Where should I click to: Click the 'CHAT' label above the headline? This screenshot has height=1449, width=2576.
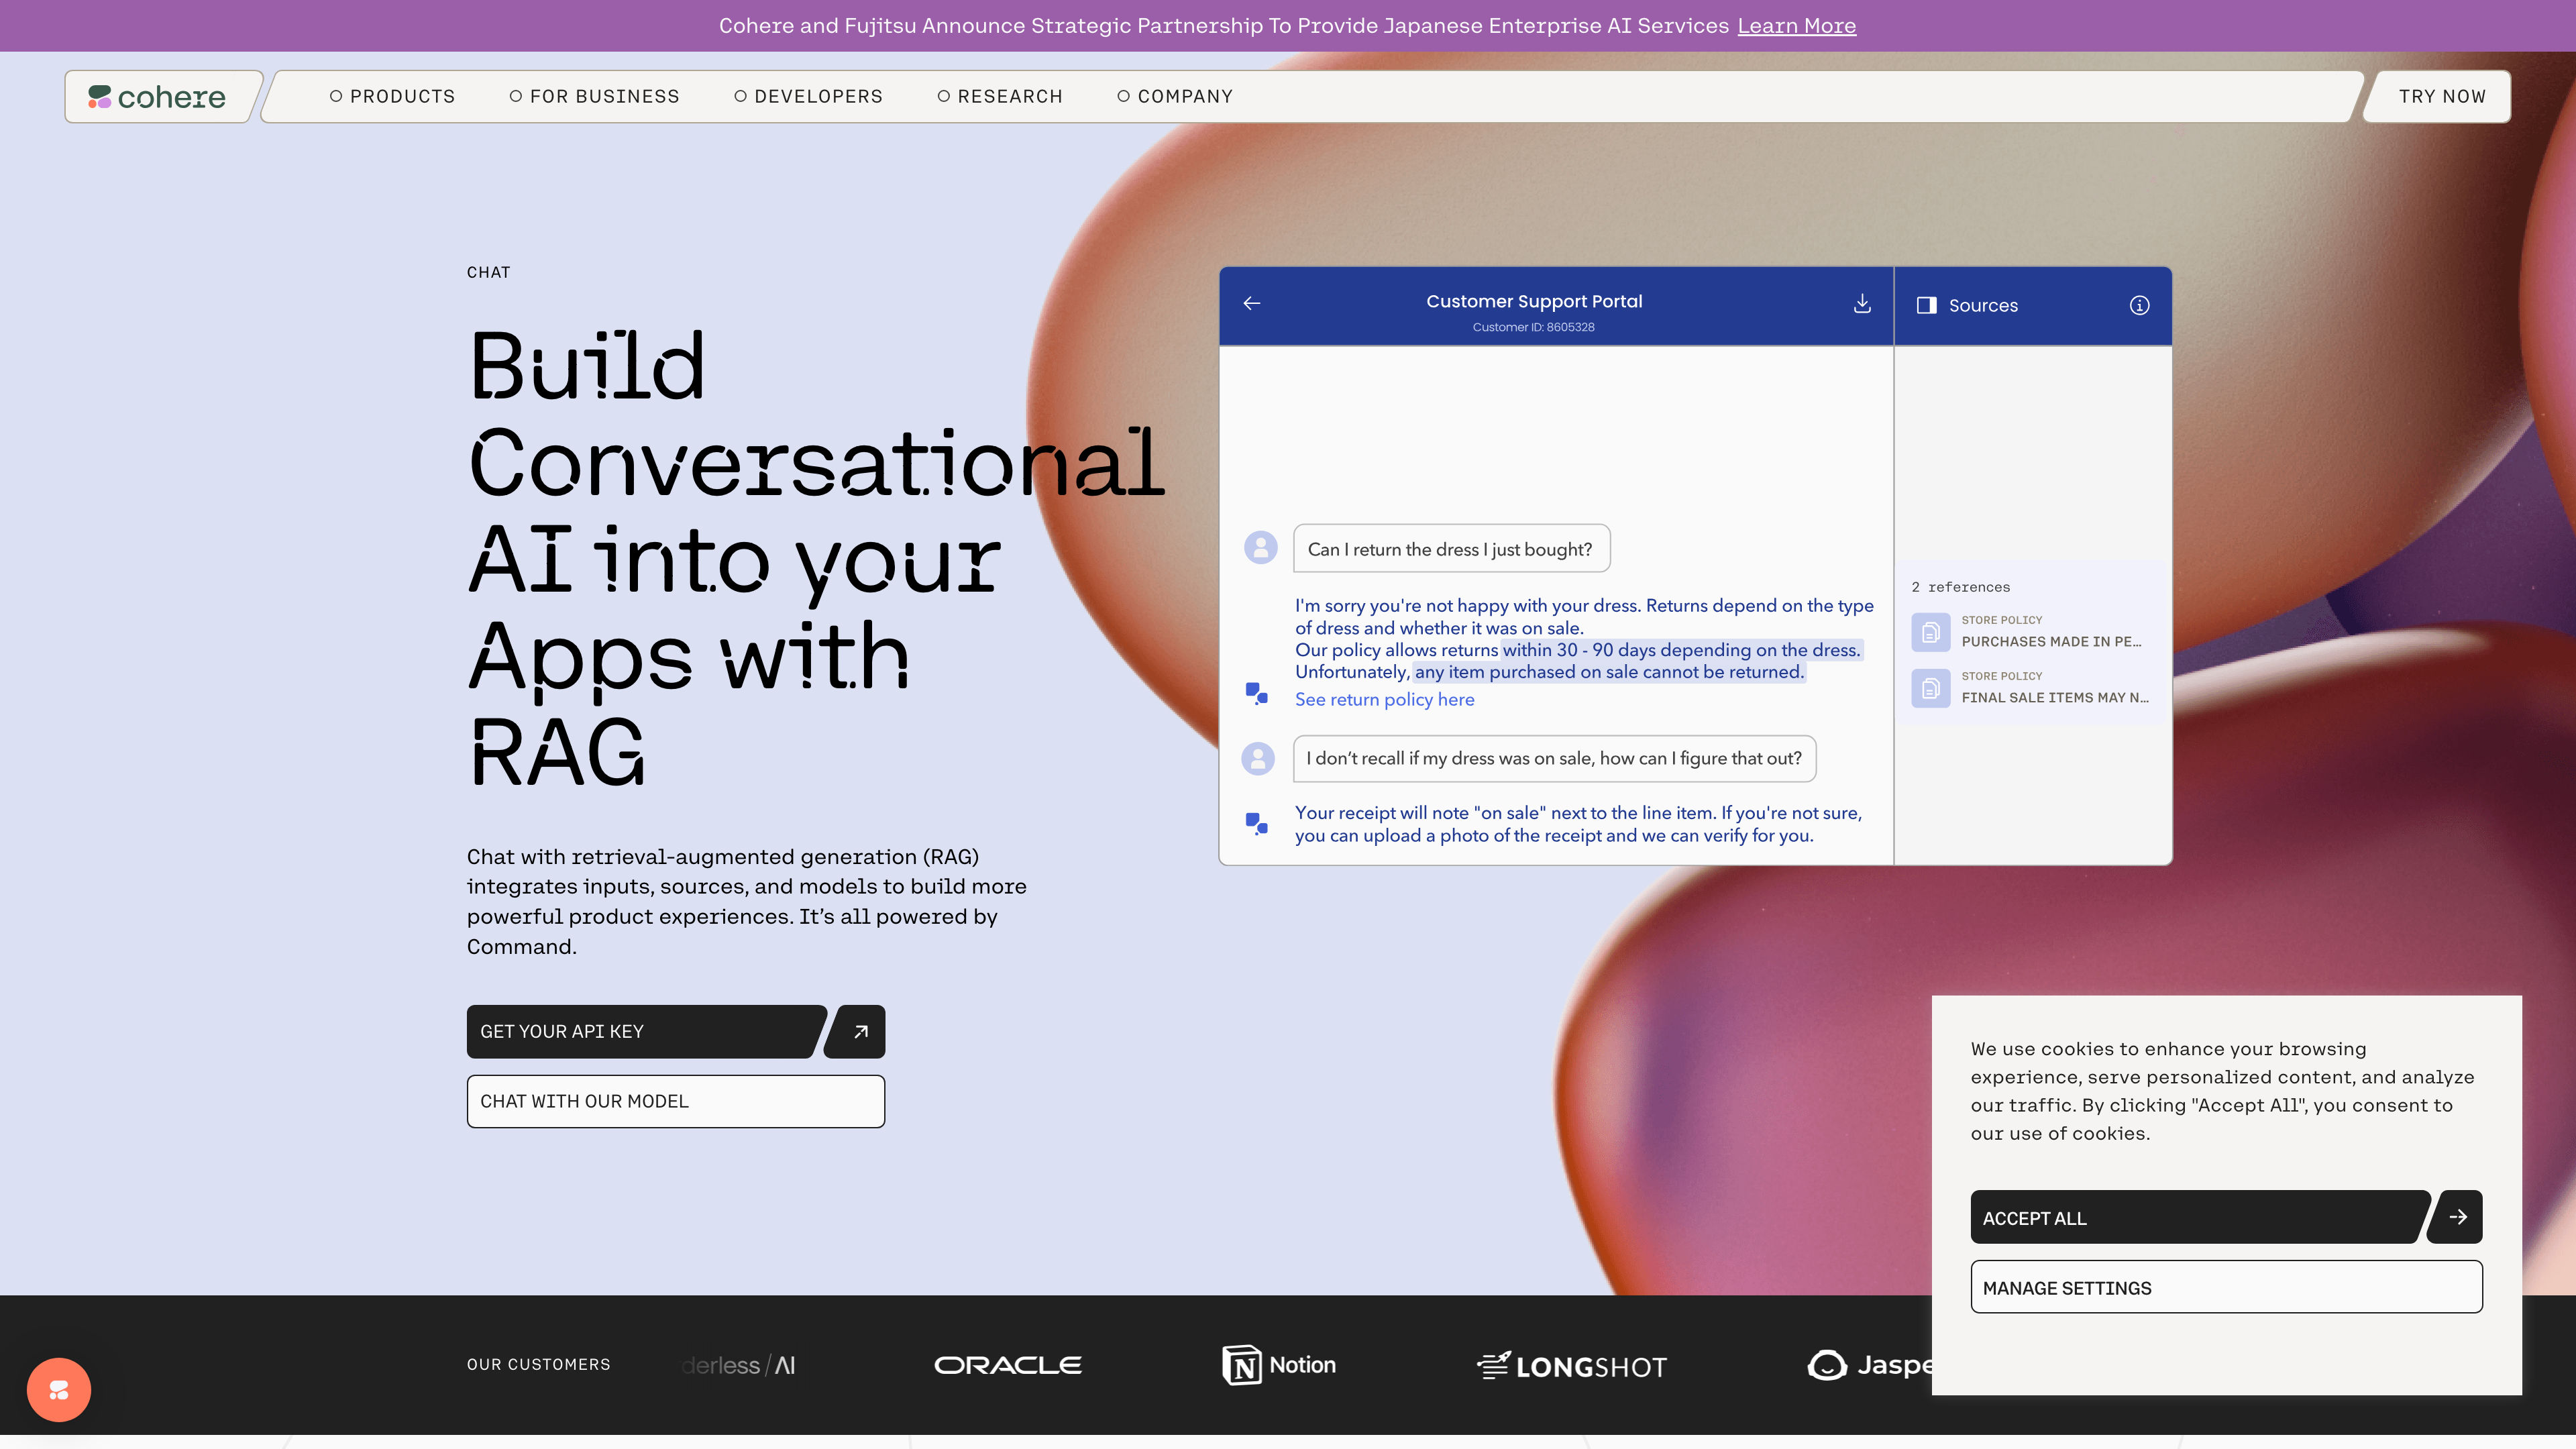coord(488,272)
